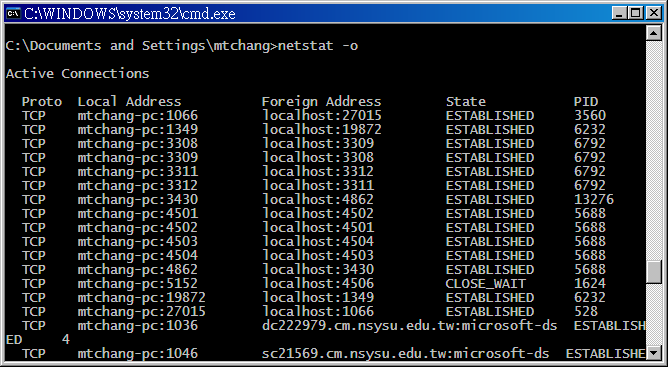This screenshot has width=668, height=367.
Task: Click the scrollbar down arrow
Action: tap(654, 353)
